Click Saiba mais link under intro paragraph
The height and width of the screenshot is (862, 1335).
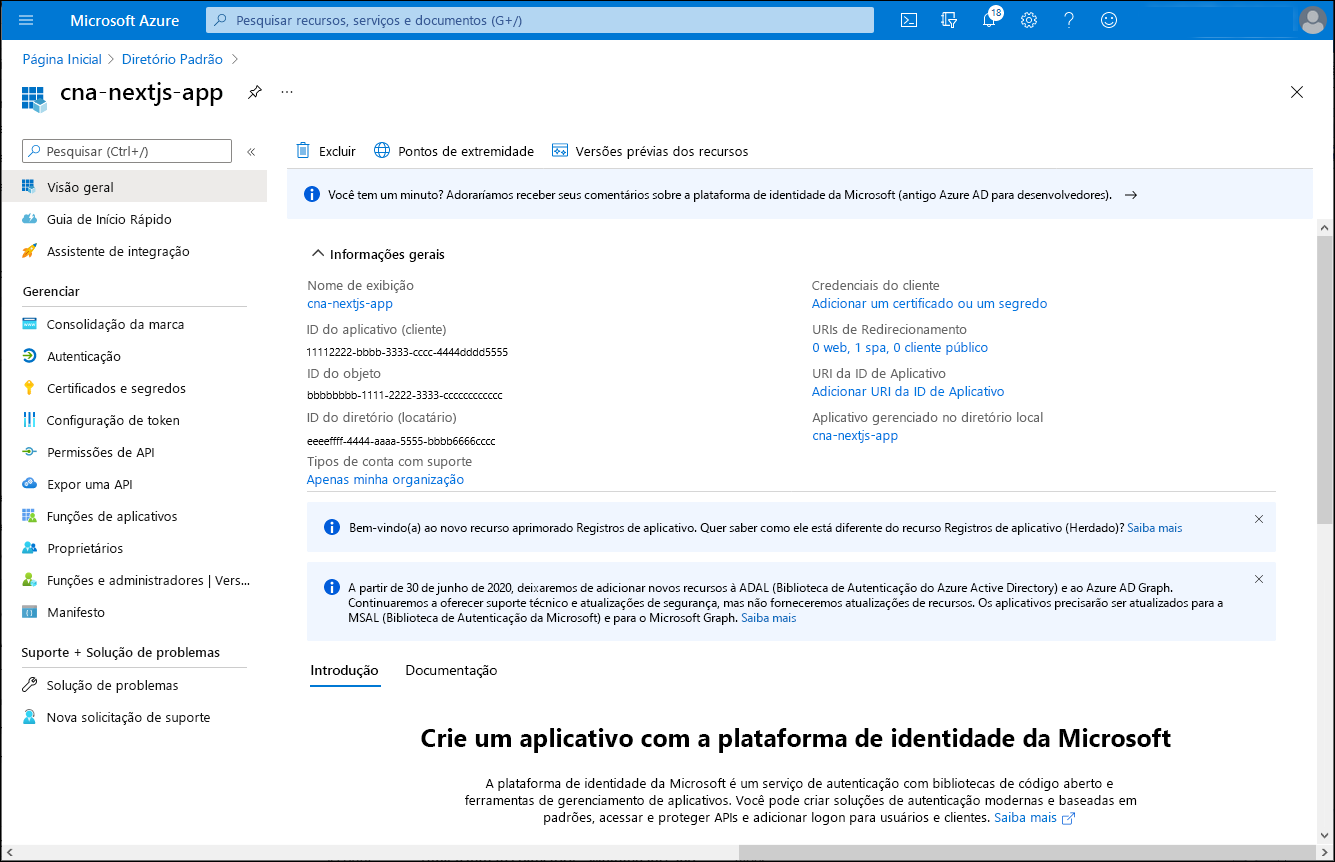coord(1034,817)
